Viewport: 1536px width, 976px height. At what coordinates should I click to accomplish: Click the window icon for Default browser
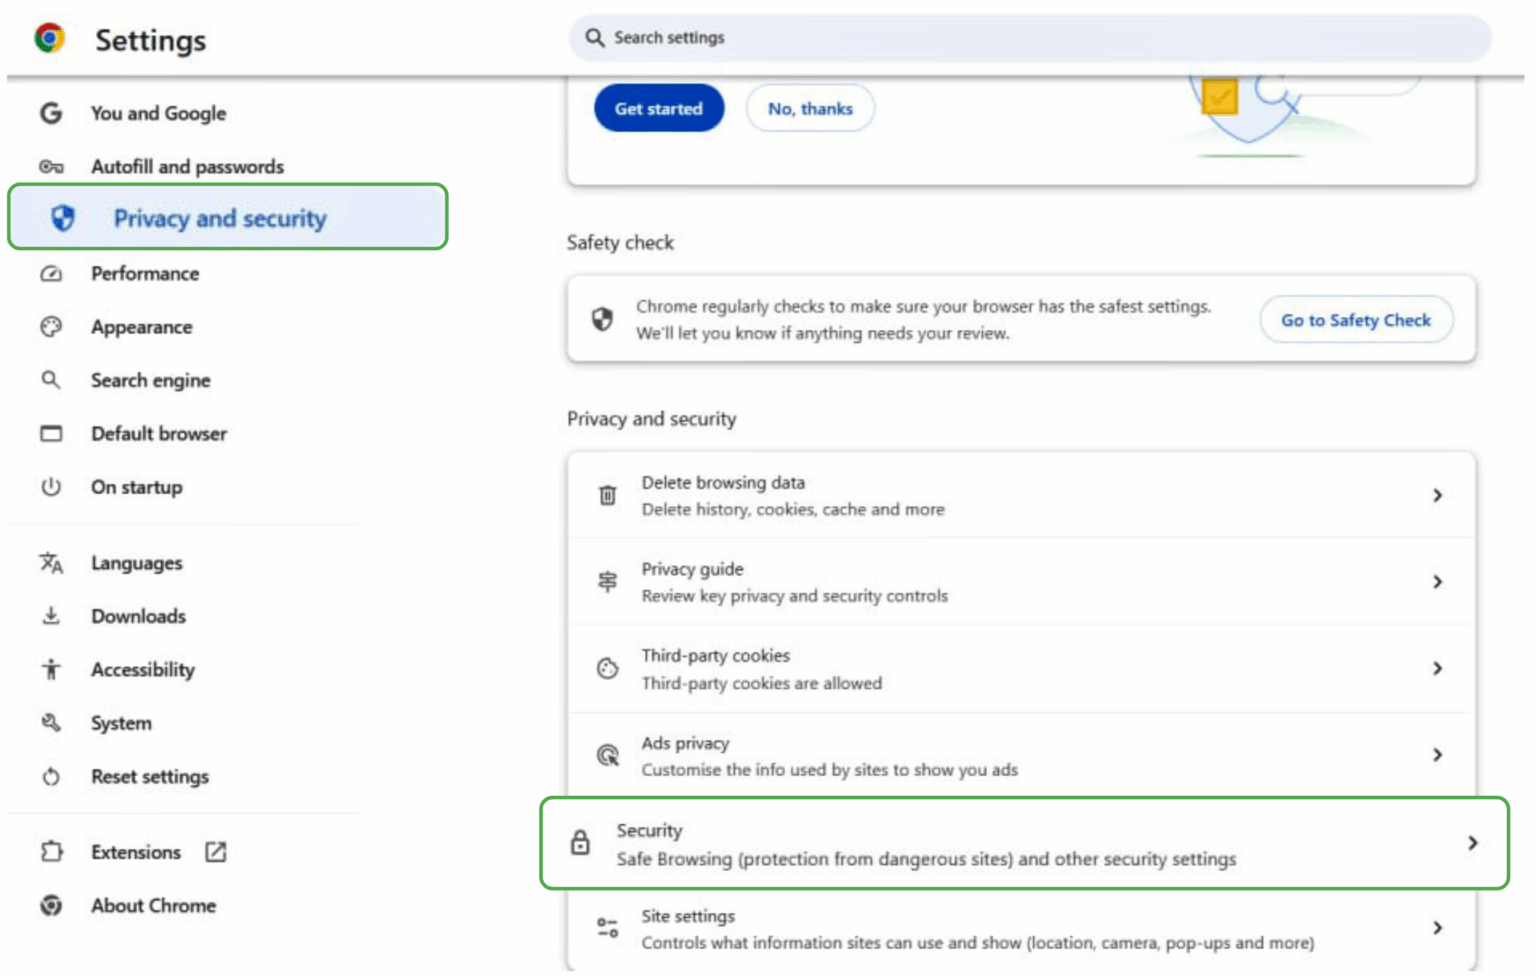point(51,434)
